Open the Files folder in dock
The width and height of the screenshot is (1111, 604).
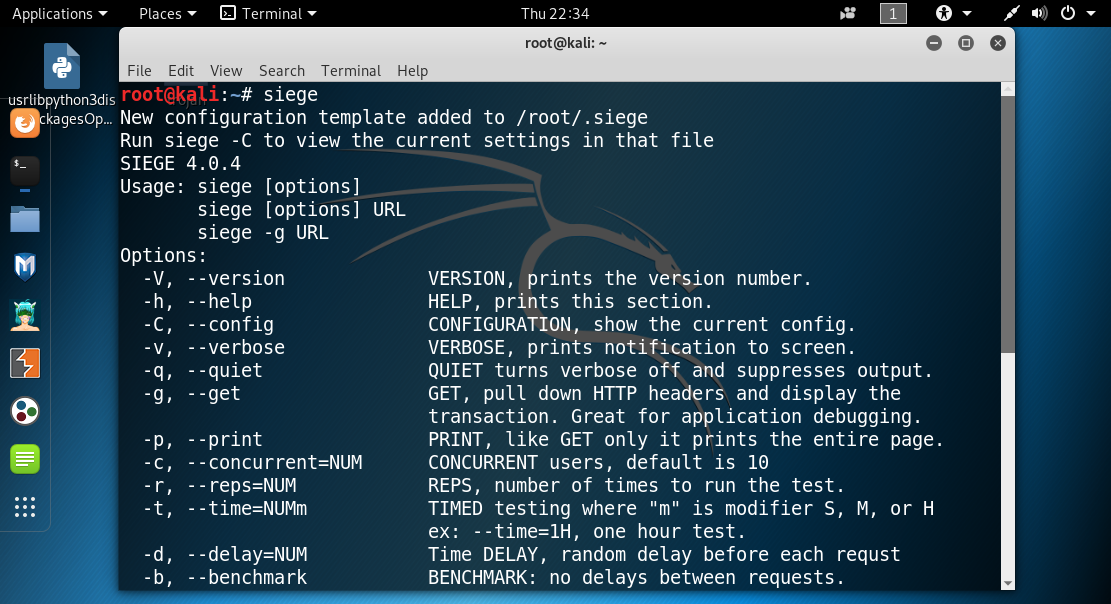(25, 219)
